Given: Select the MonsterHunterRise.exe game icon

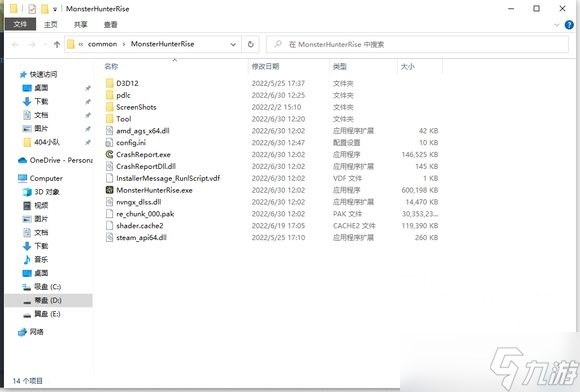Looking at the screenshot, I should point(109,190).
